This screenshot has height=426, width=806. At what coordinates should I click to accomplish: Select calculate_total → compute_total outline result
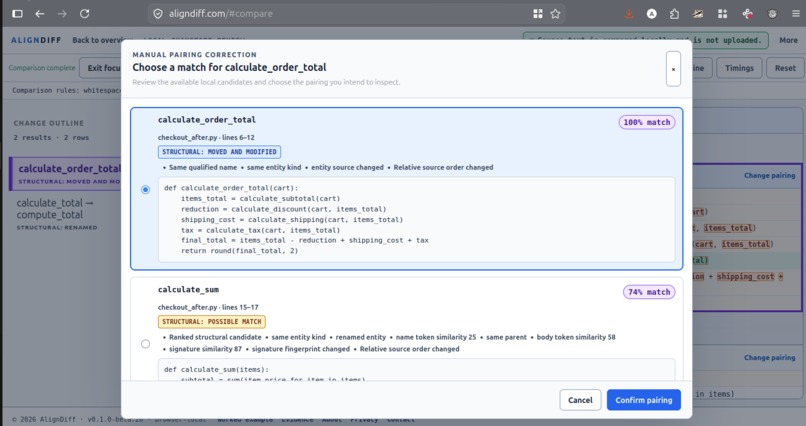(65, 214)
